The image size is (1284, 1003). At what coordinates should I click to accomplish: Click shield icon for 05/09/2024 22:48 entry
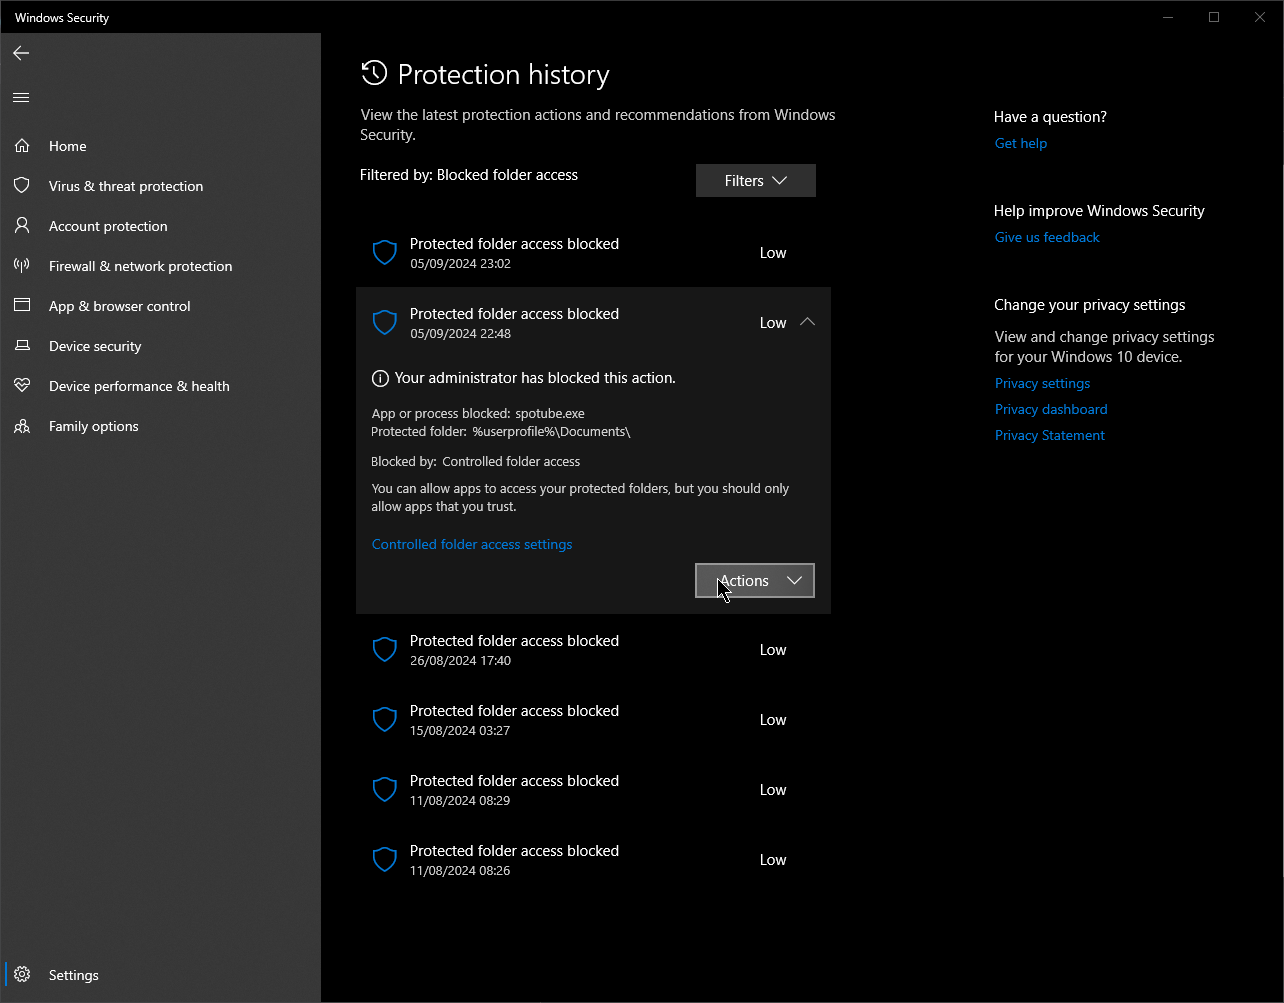coord(385,323)
